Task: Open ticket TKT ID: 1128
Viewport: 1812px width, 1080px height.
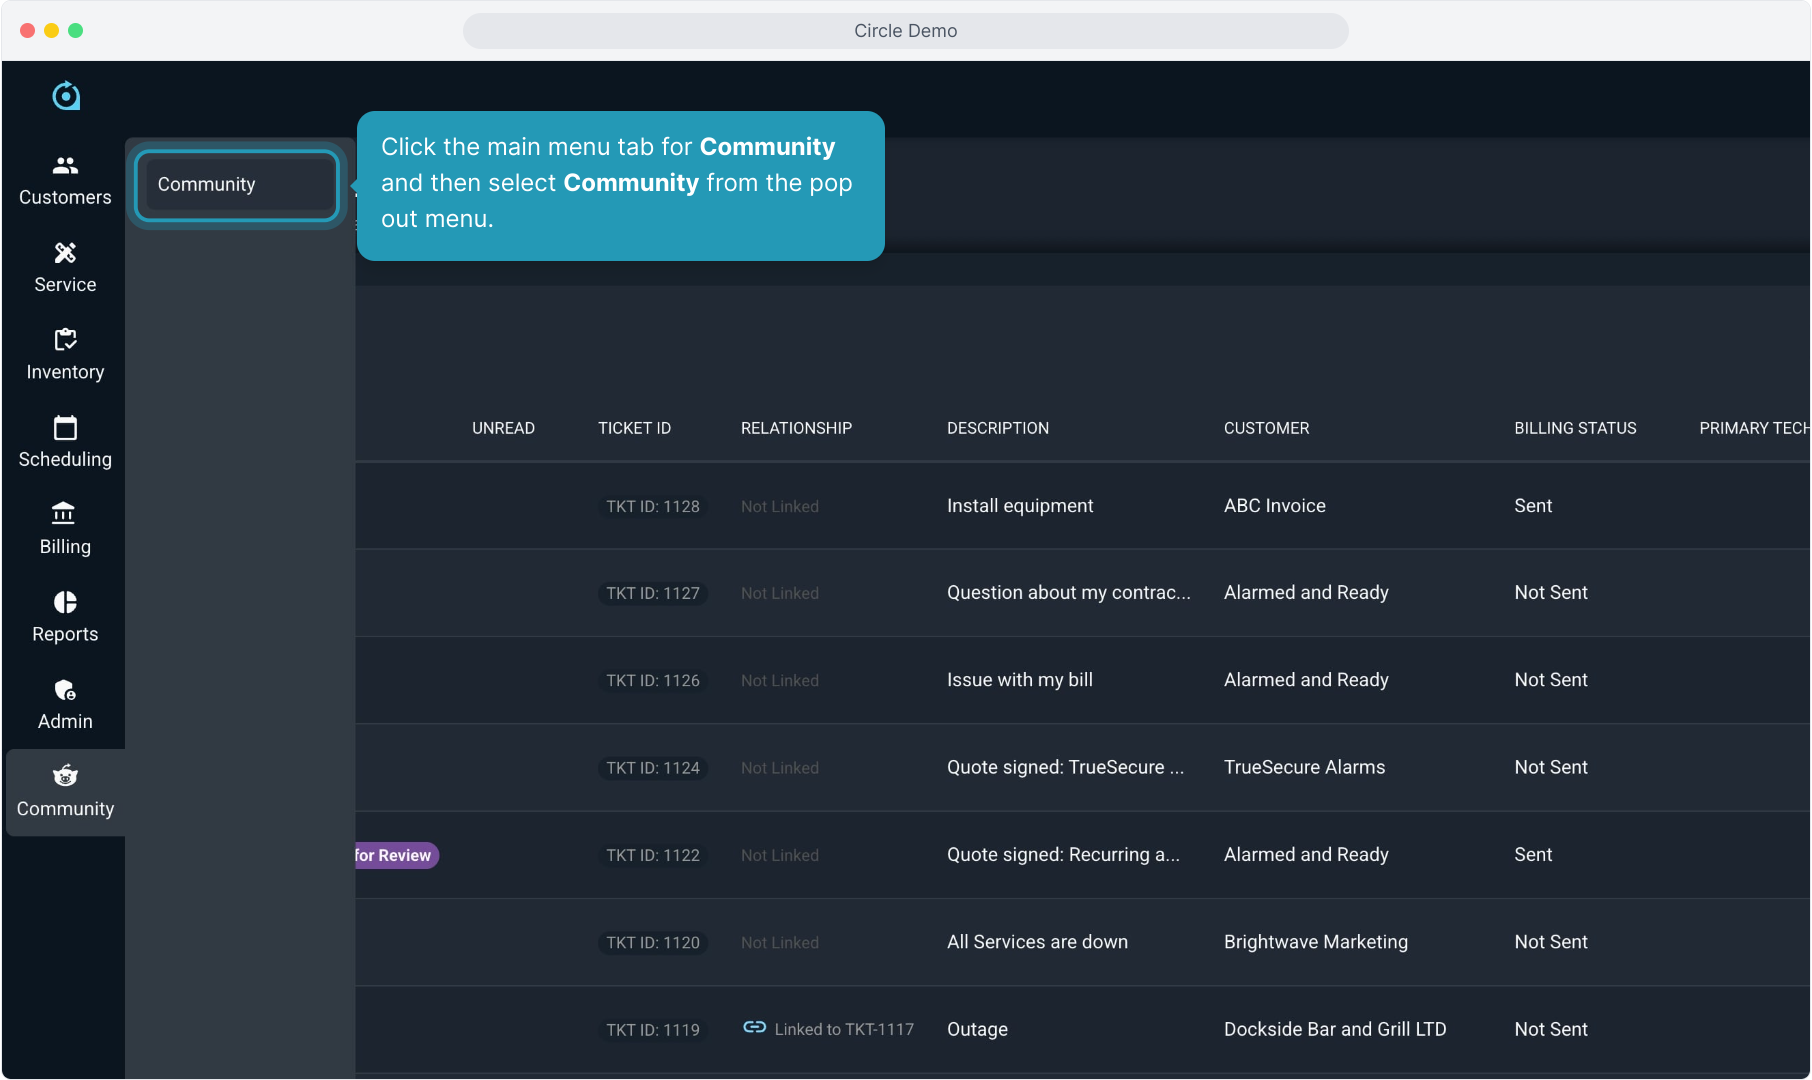Action: 652,507
